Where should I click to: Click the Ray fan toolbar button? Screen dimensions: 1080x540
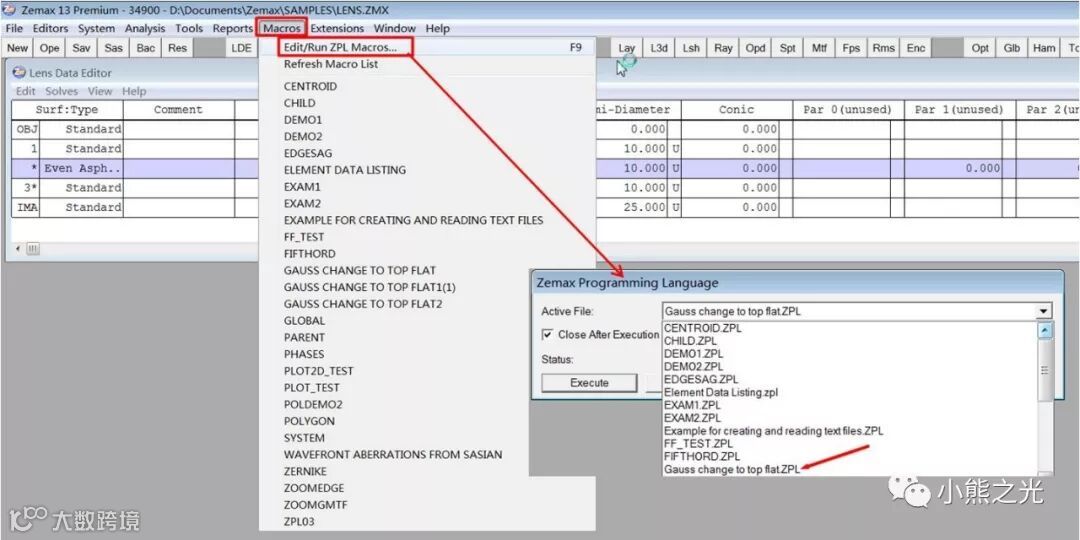pyautogui.click(x=723, y=48)
